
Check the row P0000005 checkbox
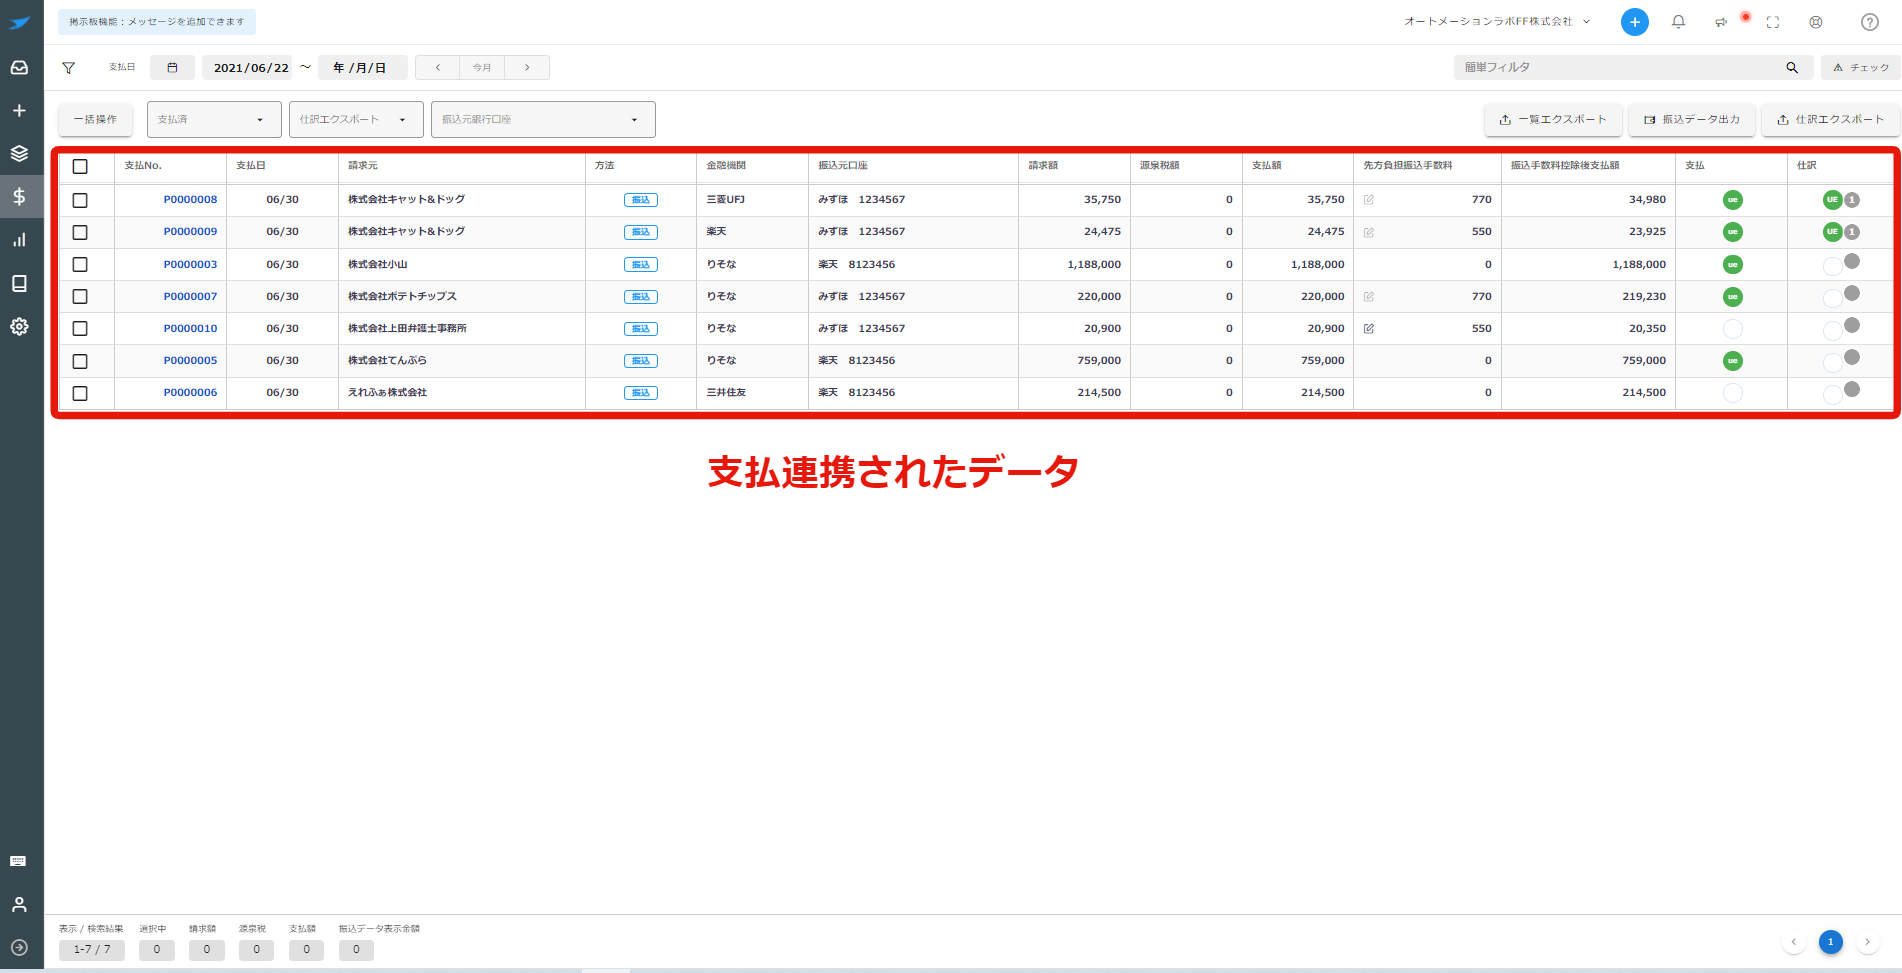click(x=80, y=361)
